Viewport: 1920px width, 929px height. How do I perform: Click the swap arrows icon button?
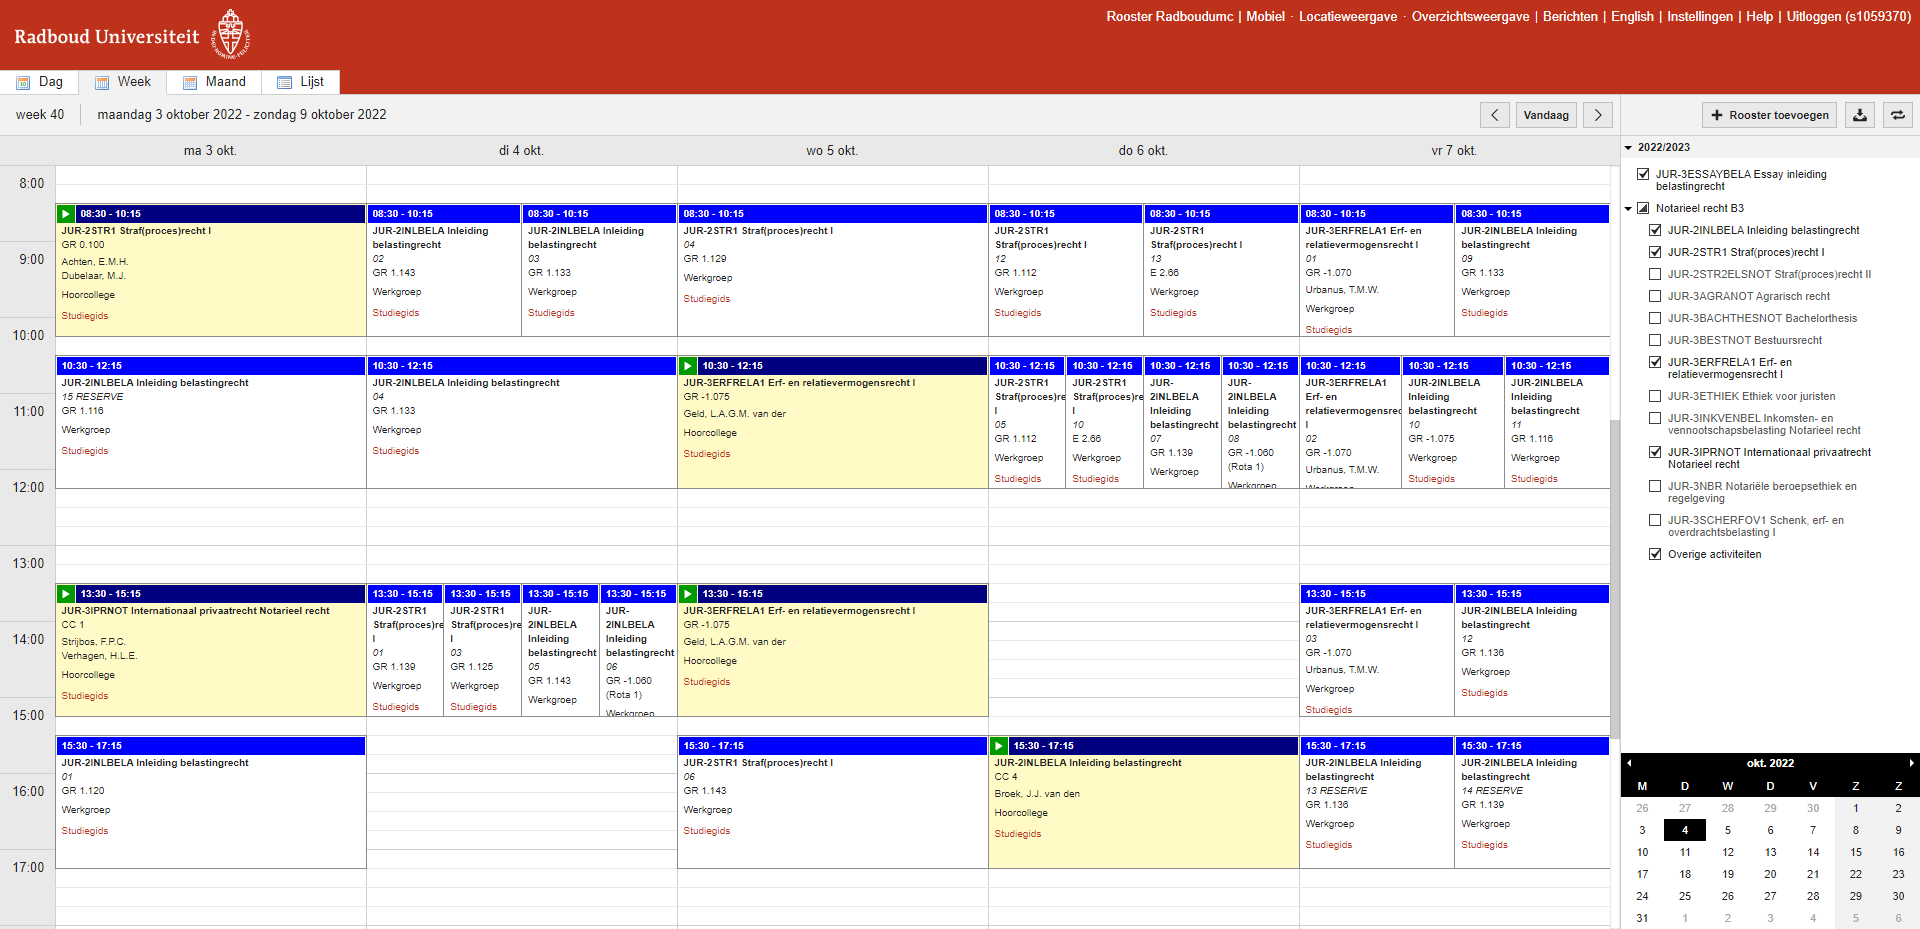coord(1897,115)
